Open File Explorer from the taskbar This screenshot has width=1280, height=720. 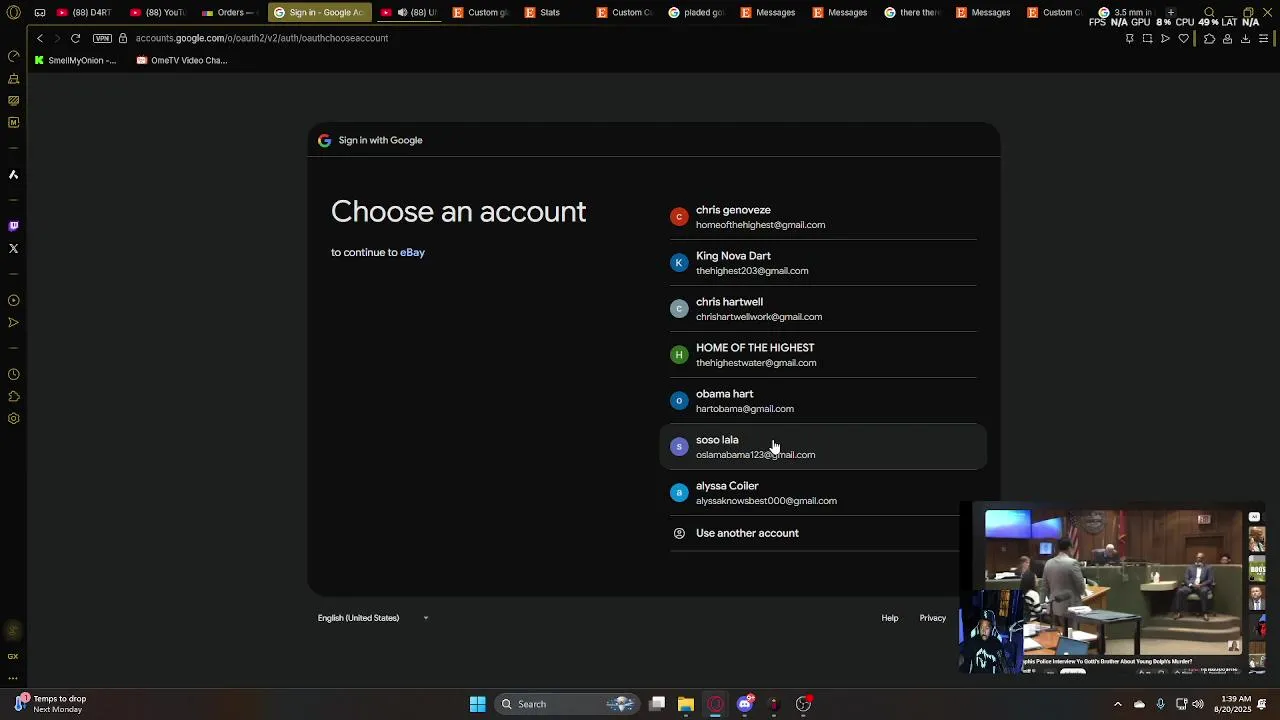point(686,704)
